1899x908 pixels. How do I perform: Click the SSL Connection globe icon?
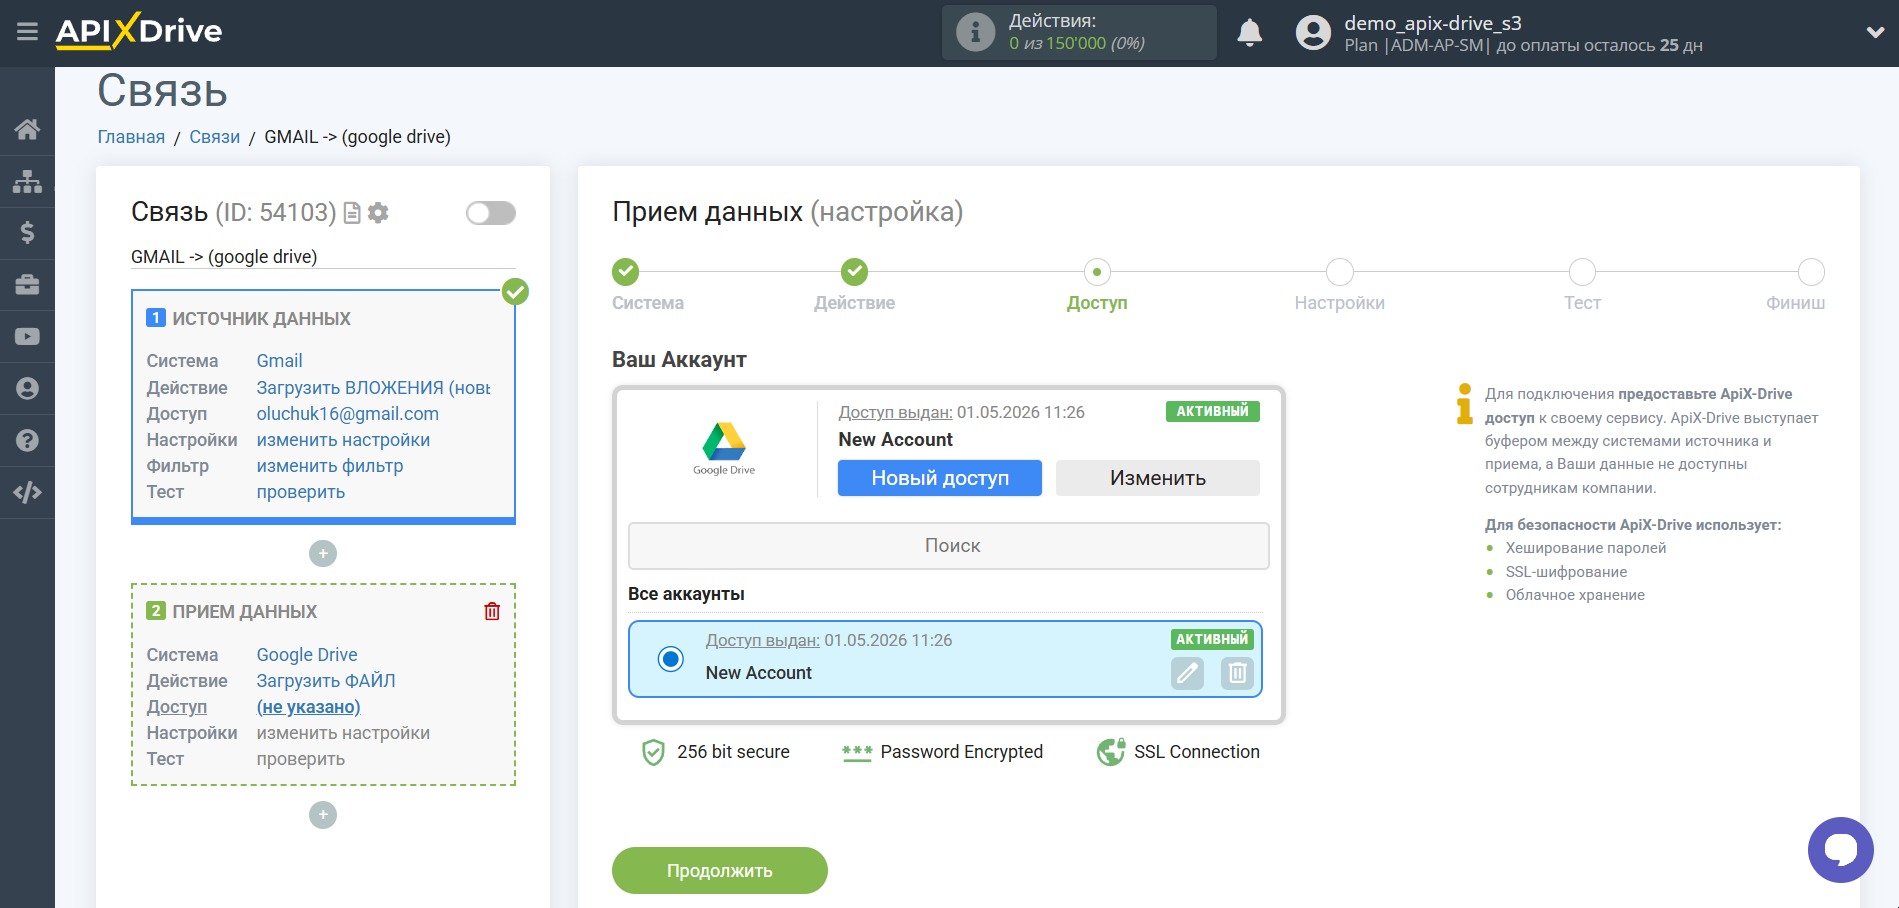(x=1111, y=752)
